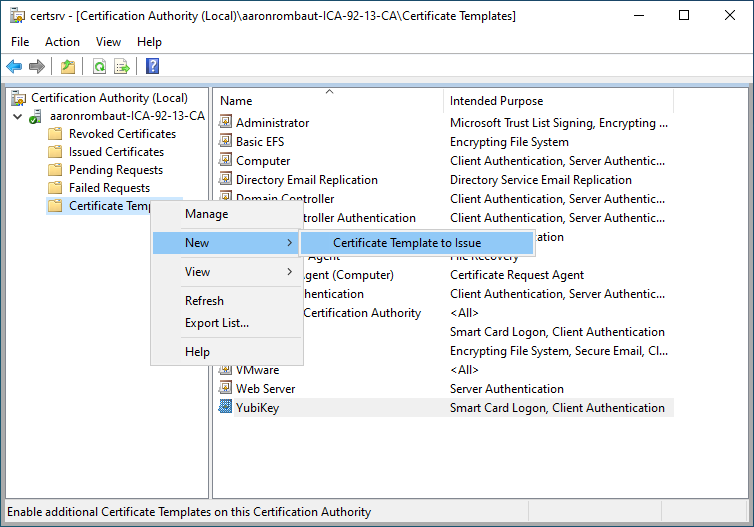Click the Web Server template icon
Screen dimensions: 754x527
226,389
